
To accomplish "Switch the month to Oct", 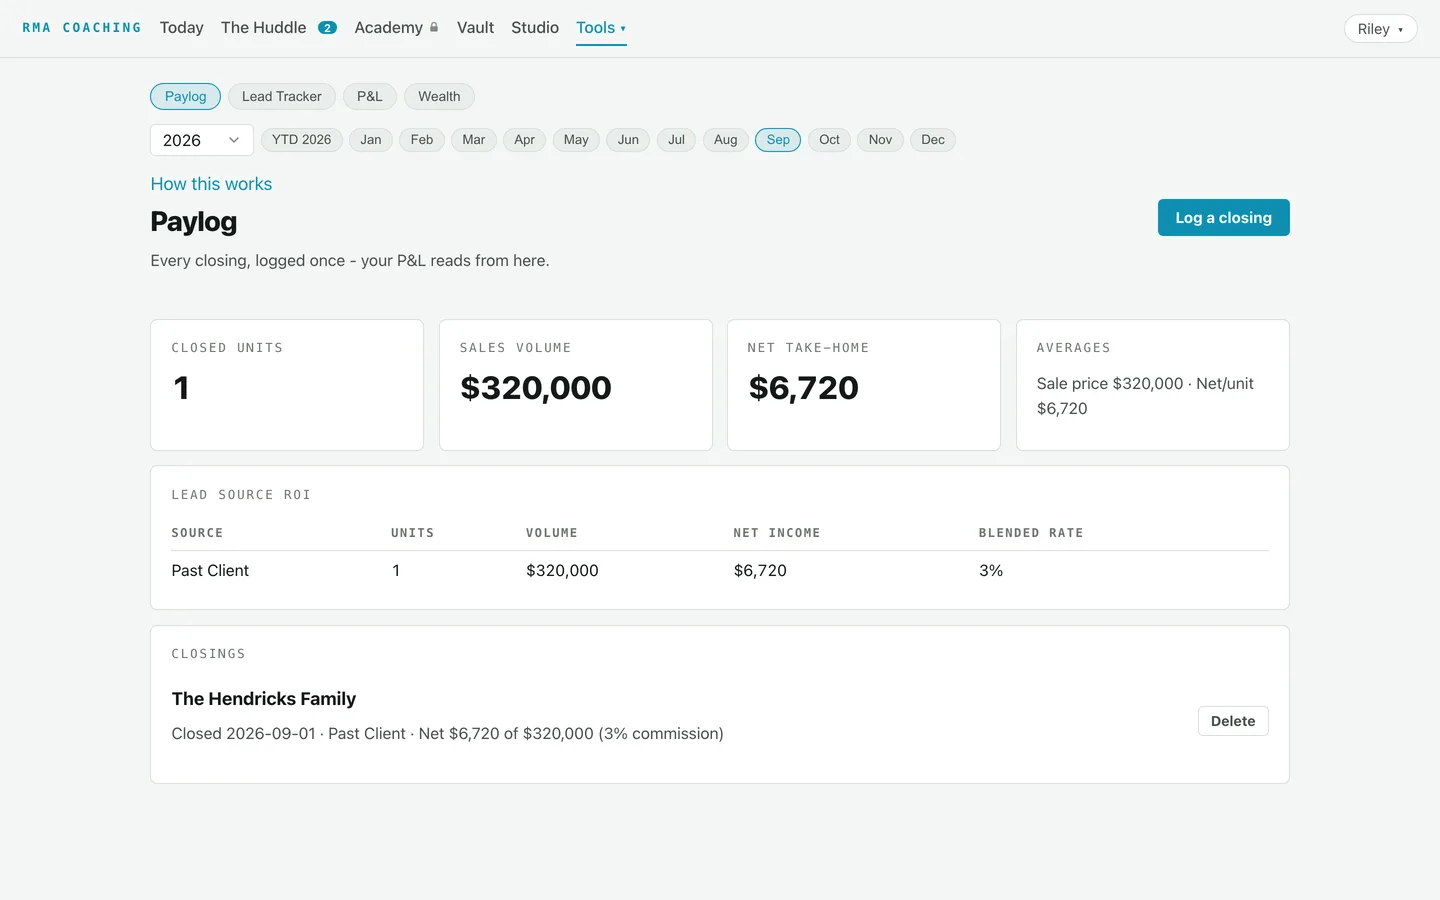I will pyautogui.click(x=830, y=140).
